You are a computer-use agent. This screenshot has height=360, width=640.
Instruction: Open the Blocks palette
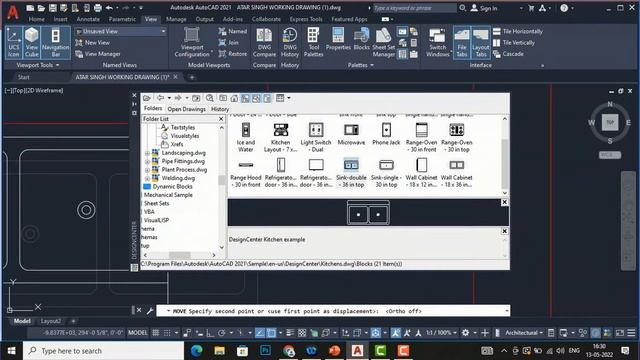[362, 40]
